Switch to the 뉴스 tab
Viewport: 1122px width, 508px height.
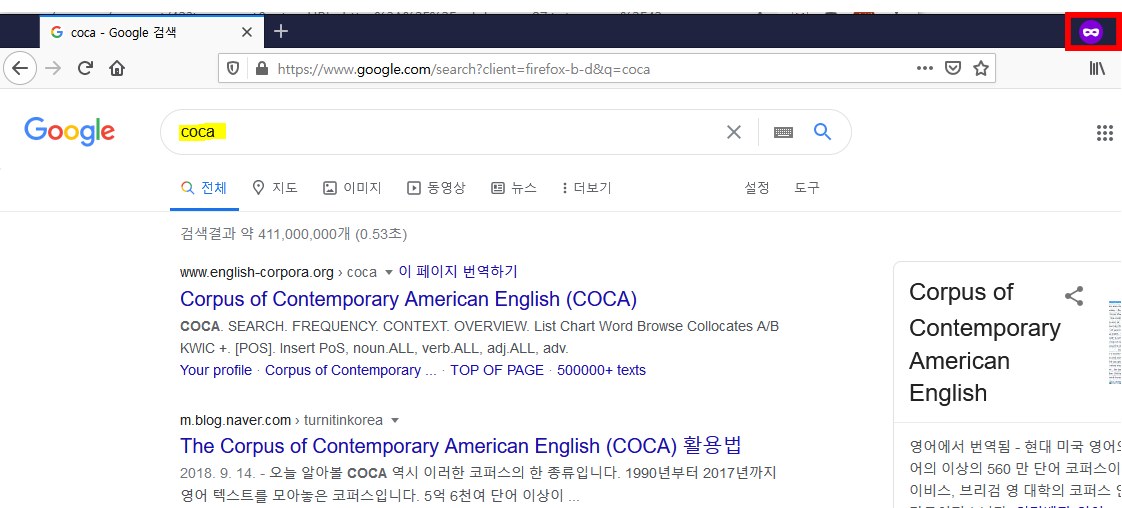tap(514, 188)
